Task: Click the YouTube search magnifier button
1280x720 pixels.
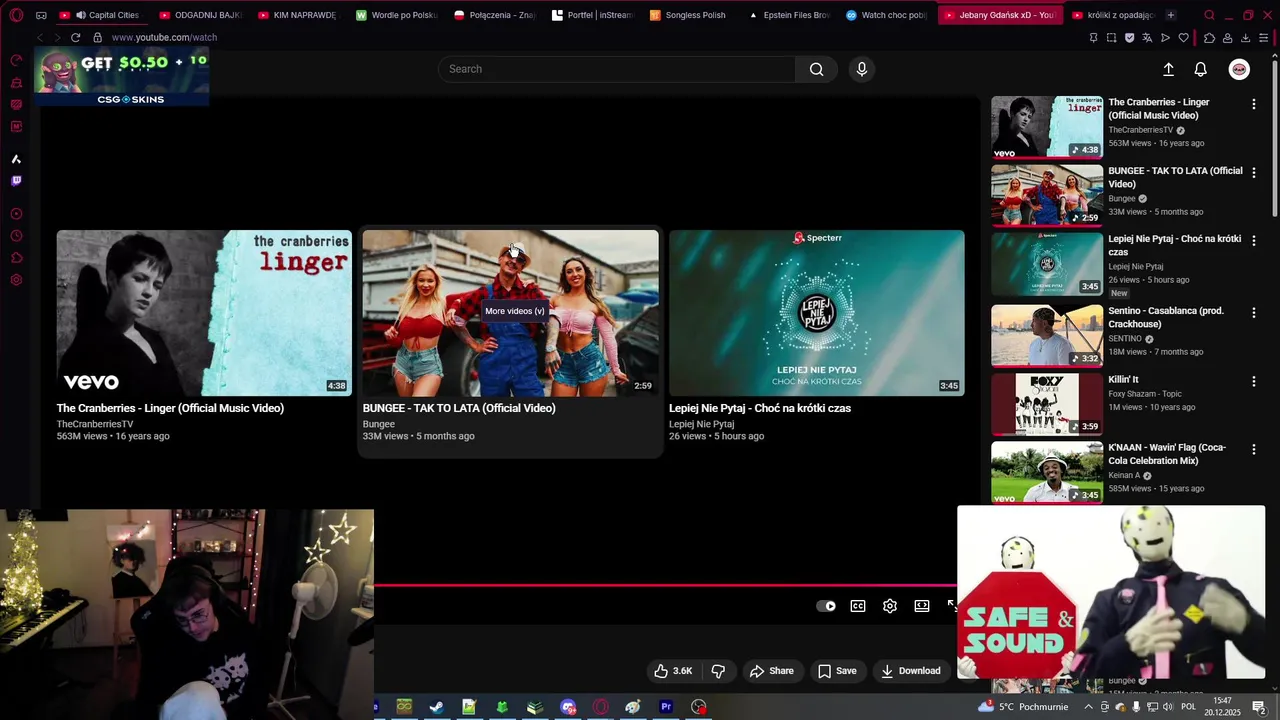Action: [x=817, y=69]
